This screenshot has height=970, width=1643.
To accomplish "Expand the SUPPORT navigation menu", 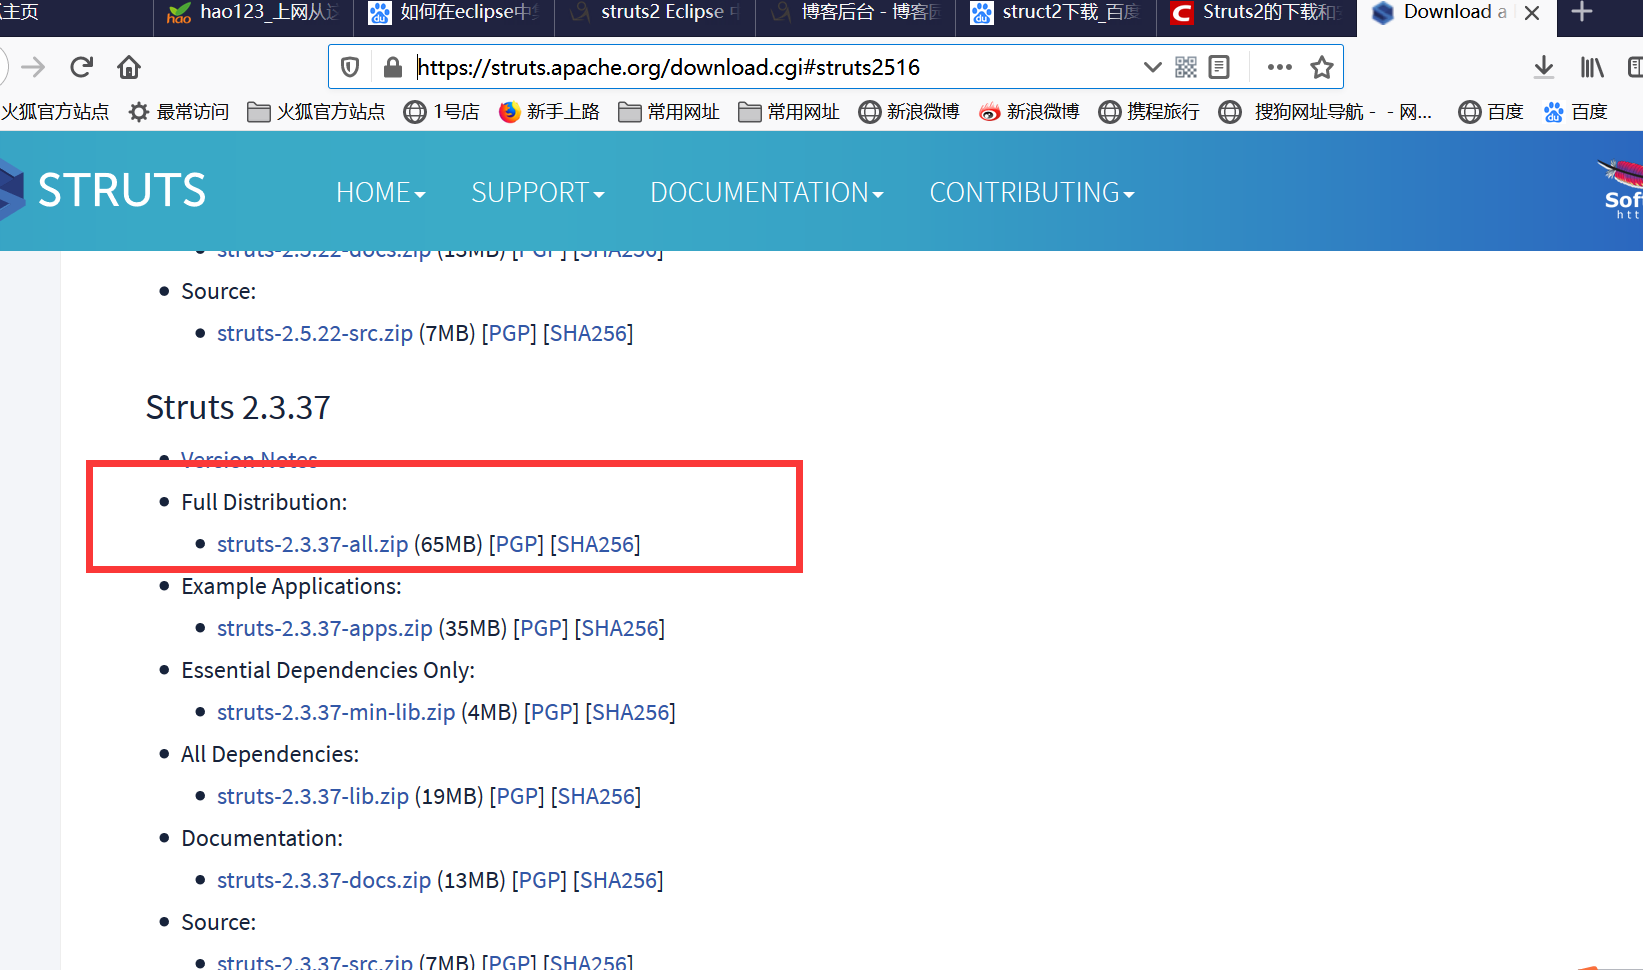I will point(538,192).
